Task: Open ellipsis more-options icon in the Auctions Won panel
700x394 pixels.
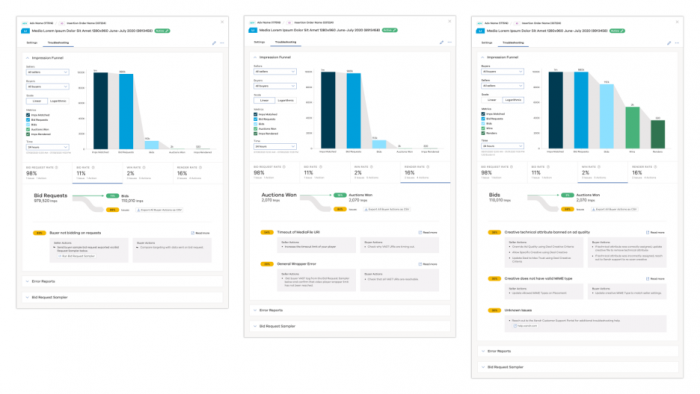Action: point(450,42)
